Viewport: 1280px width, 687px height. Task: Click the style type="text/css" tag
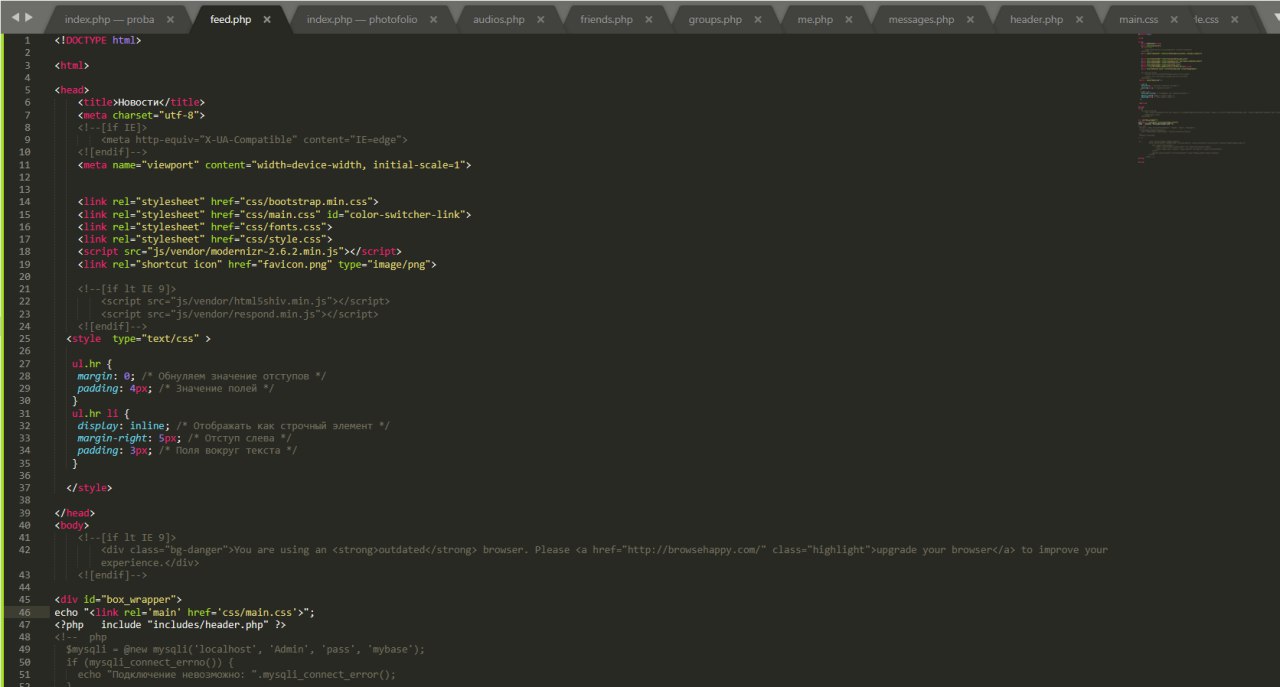138,340
